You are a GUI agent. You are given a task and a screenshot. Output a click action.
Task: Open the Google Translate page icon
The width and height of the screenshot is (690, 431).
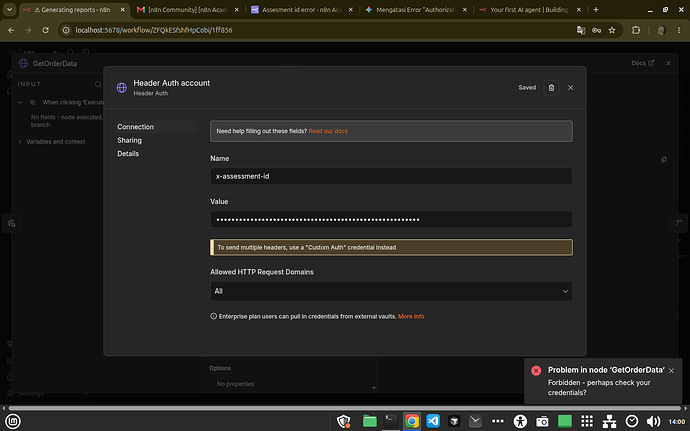point(581,30)
